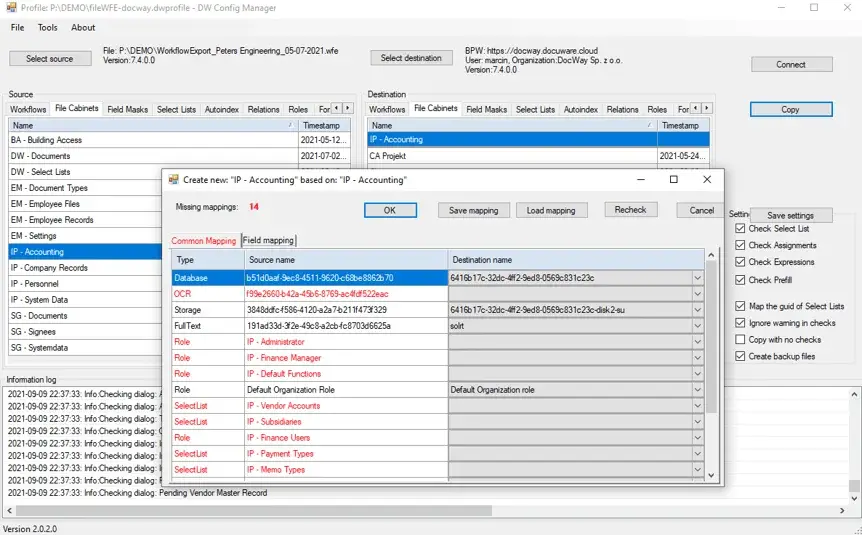
Task: Open IP - Administrator role destination dropdown
Action: coord(697,341)
